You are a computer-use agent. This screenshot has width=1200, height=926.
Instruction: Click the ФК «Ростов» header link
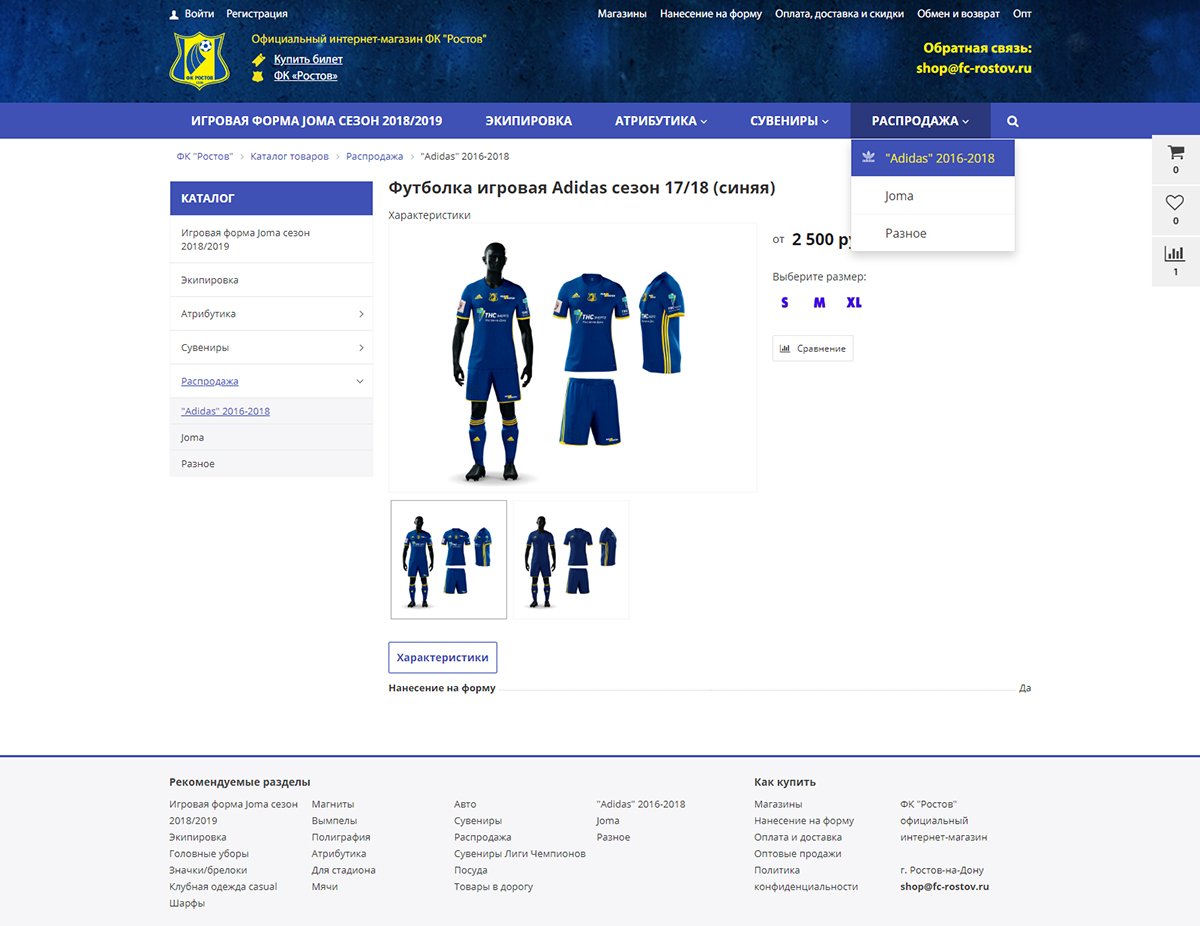point(306,76)
